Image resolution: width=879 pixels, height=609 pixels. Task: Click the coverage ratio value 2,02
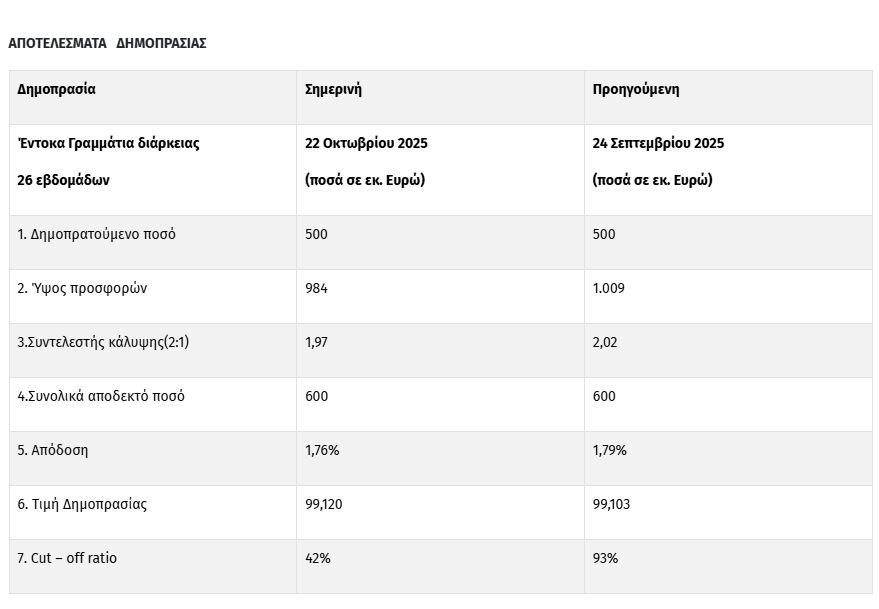click(x=605, y=342)
